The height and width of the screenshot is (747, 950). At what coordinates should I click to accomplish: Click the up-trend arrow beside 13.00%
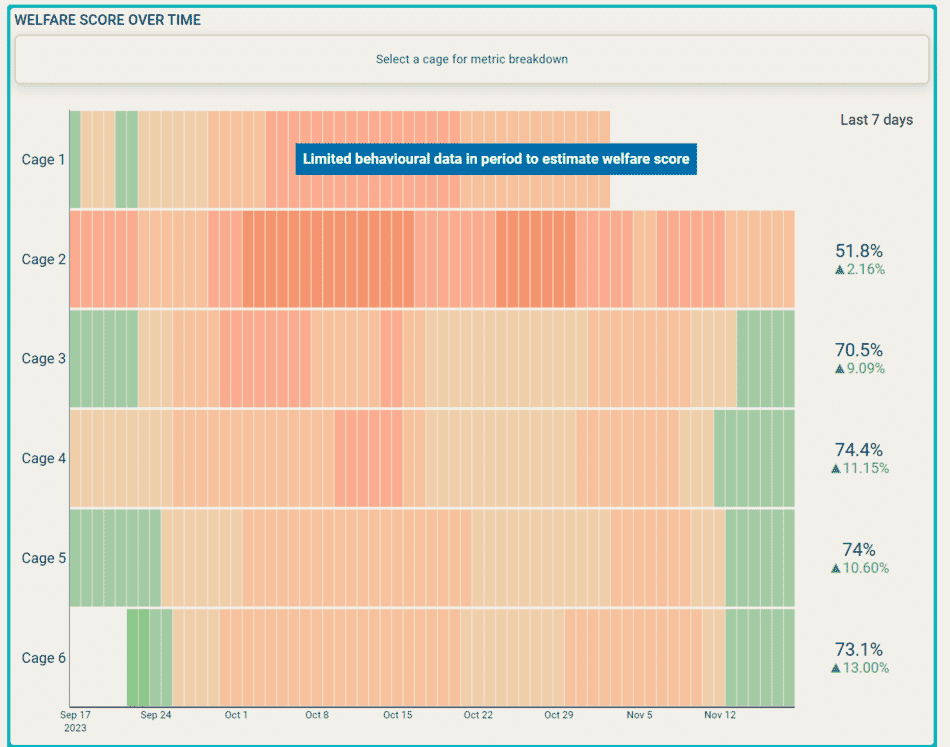coord(836,668)
